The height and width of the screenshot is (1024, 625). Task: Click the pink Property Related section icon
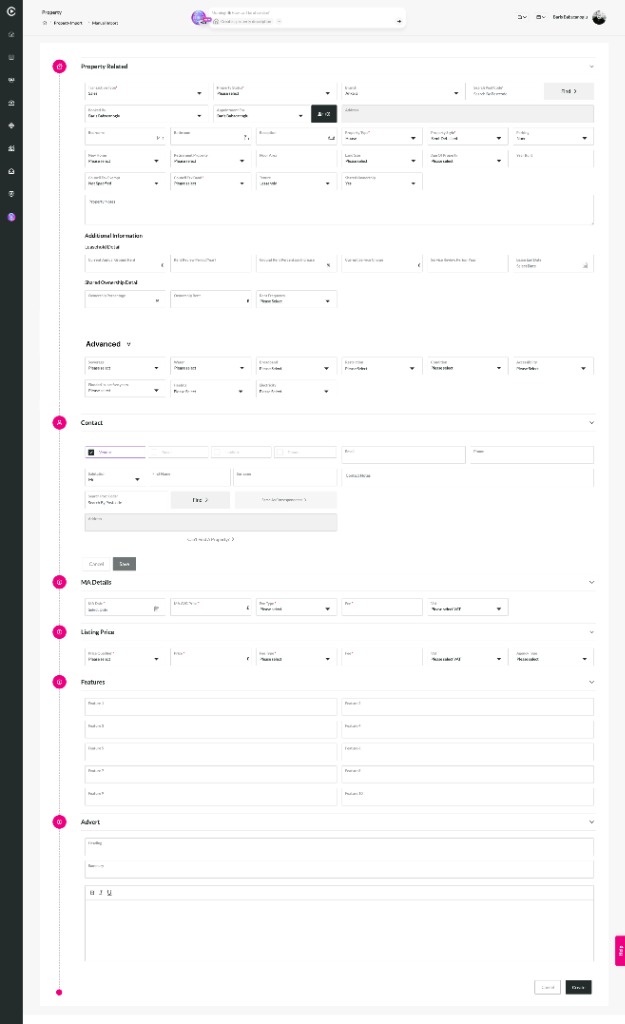pos(59,67)
